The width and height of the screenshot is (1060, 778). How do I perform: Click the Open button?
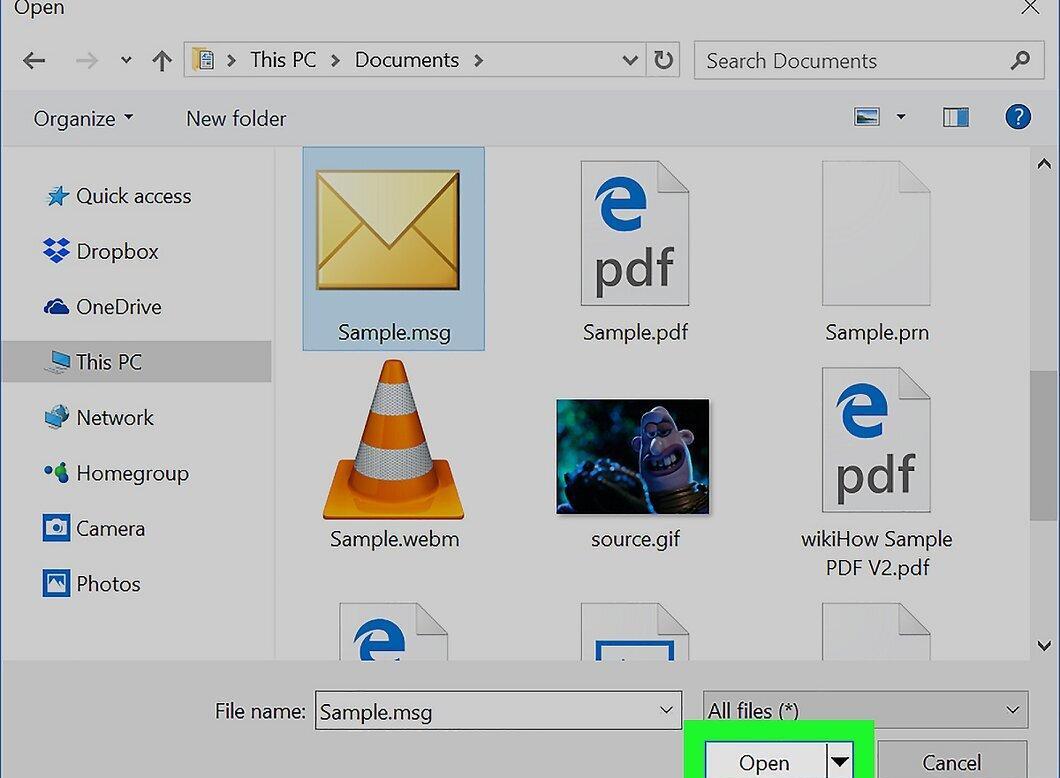(x=765, y=762)
